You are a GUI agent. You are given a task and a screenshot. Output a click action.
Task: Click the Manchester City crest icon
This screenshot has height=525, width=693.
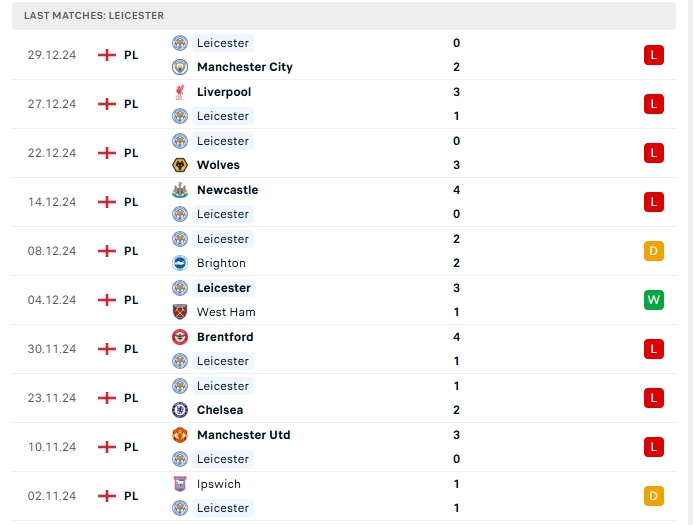pos(180,67)
